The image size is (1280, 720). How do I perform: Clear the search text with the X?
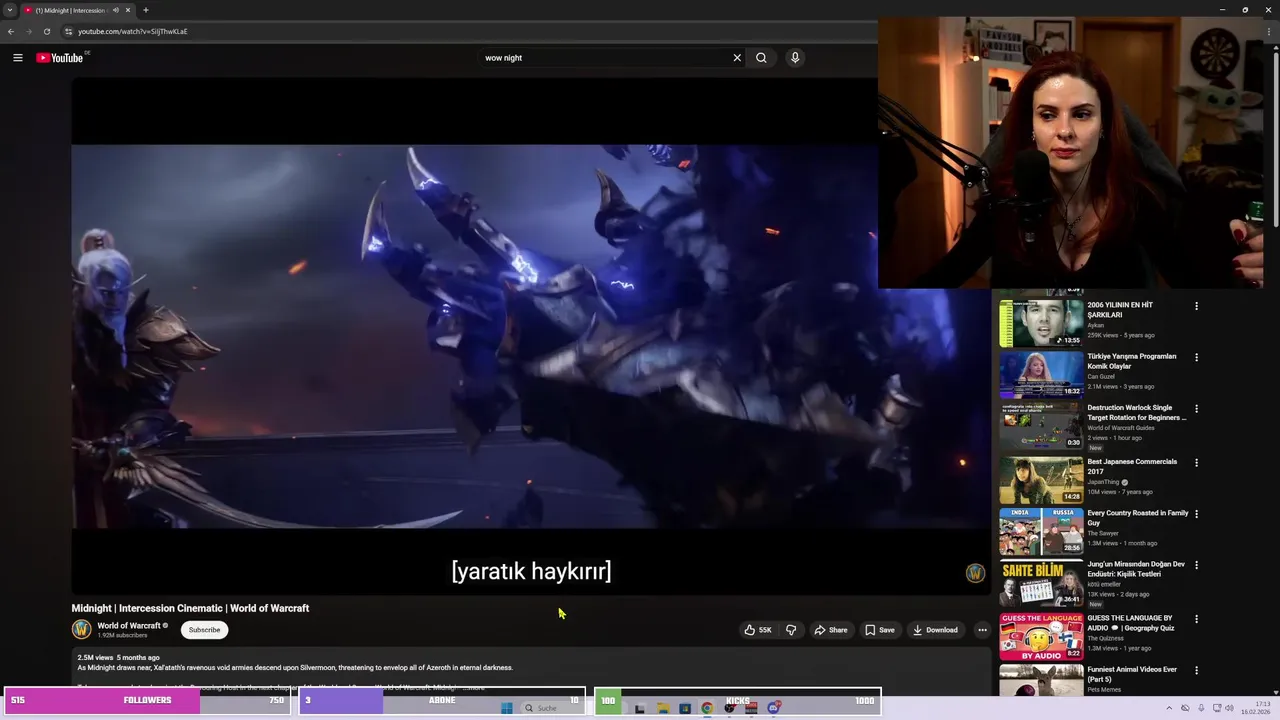point(737,58)
